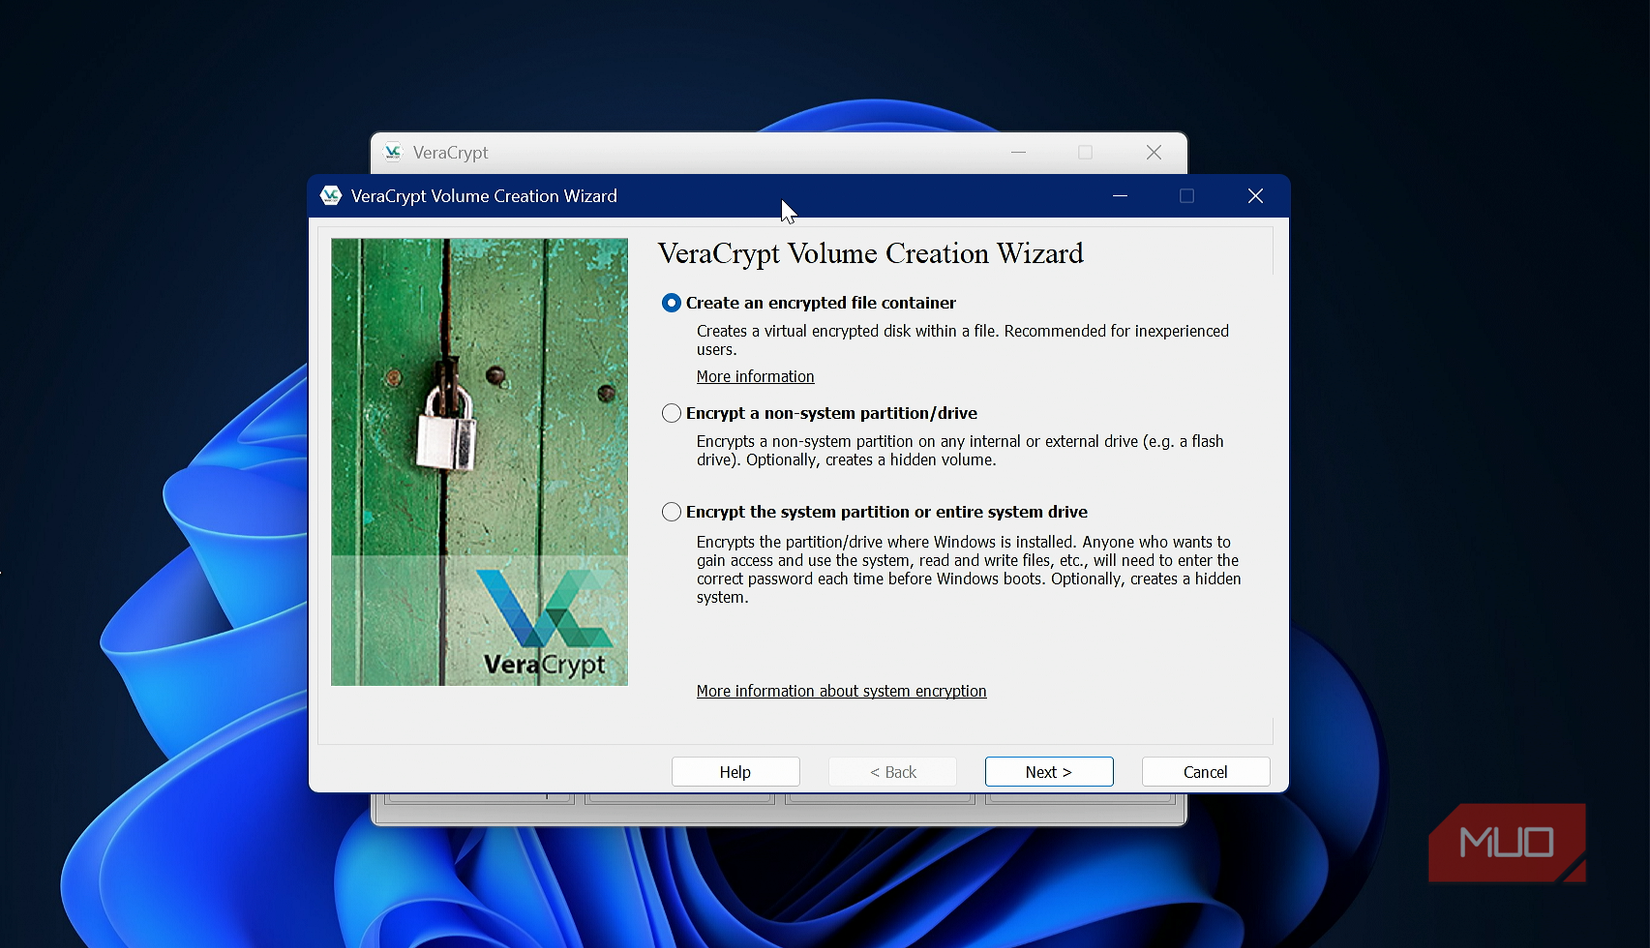Maximize the Volume Creation Wizard window
Screen dimensions: 1650x948
click(1187, 196)
